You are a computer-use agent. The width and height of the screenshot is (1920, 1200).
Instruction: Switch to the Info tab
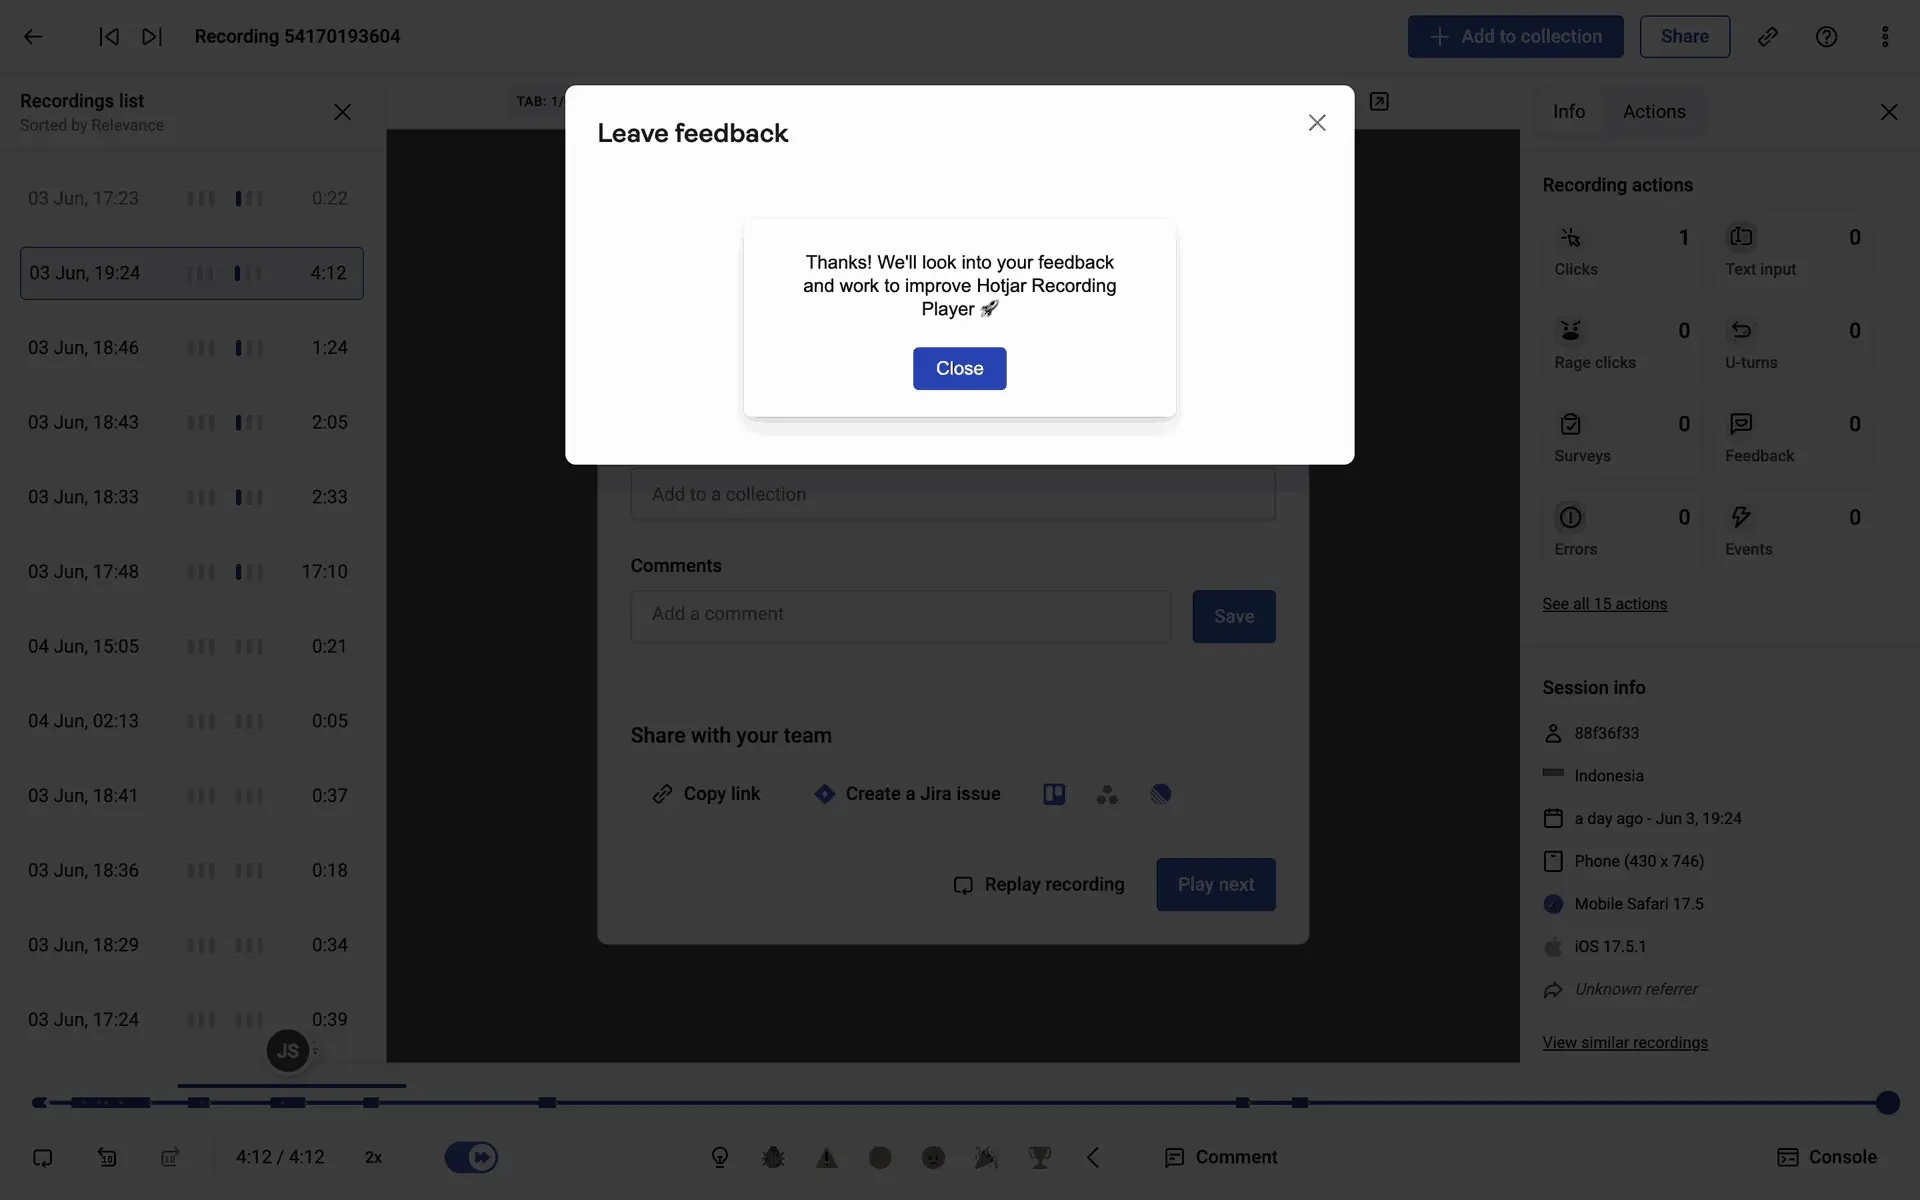coord(1568,112)
